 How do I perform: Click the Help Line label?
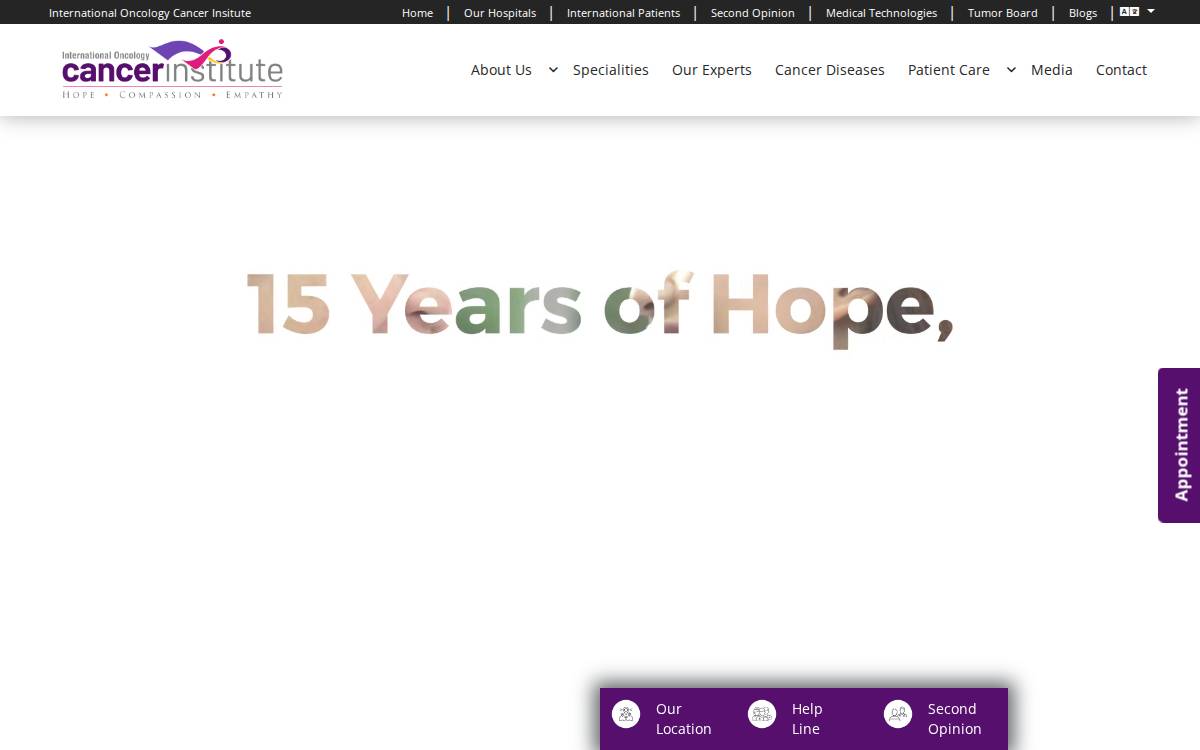[x=807, y=719]
